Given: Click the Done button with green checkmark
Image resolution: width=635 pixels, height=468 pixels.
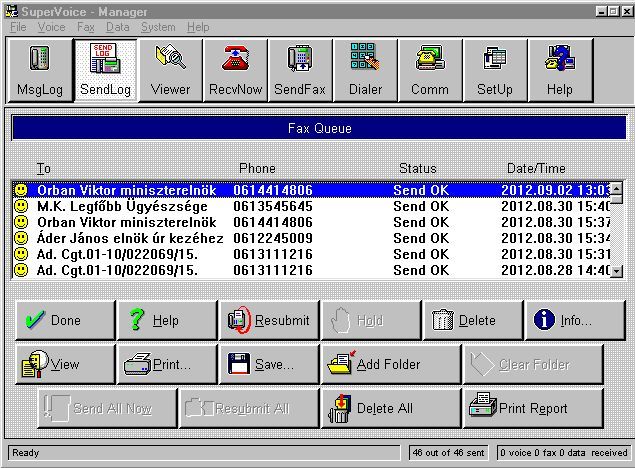Looking at the screenshot, I should 65,320.
